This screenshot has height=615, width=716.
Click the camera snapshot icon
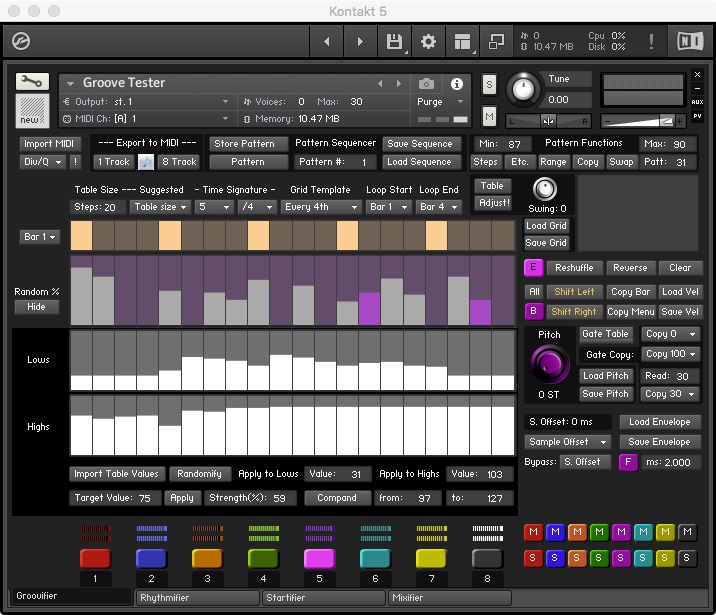(x=427, y=83)
